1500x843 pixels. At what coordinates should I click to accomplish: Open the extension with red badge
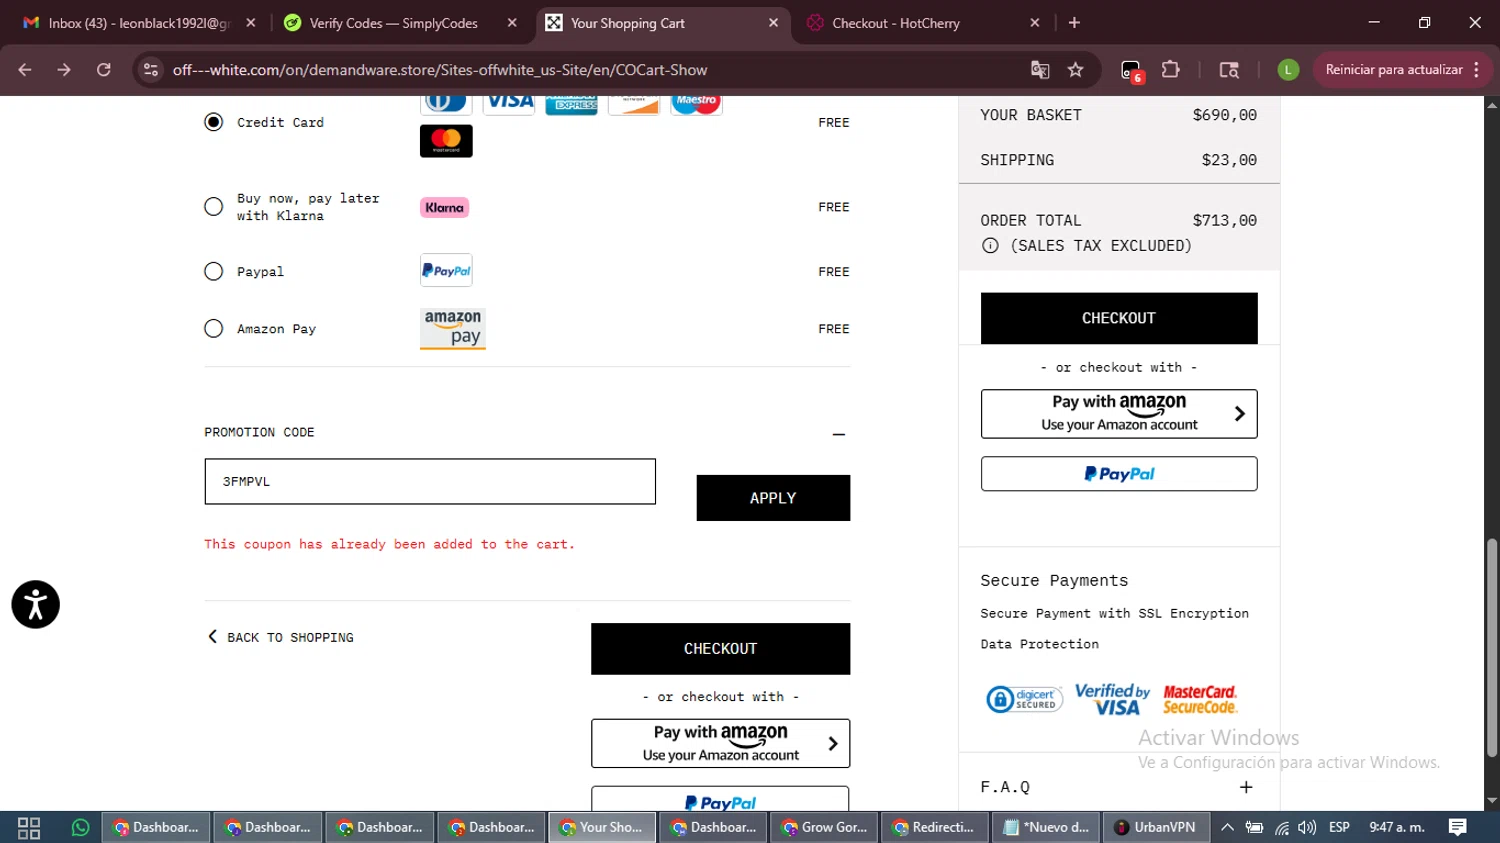point(1131,70)
